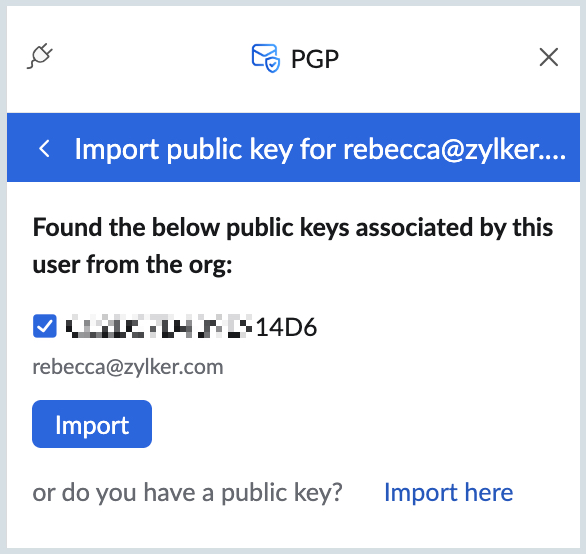Toggle the blue checkmark beside the key
Viewport: 586px width, 554px height.
pyautogui.click(x=45, y=326)
